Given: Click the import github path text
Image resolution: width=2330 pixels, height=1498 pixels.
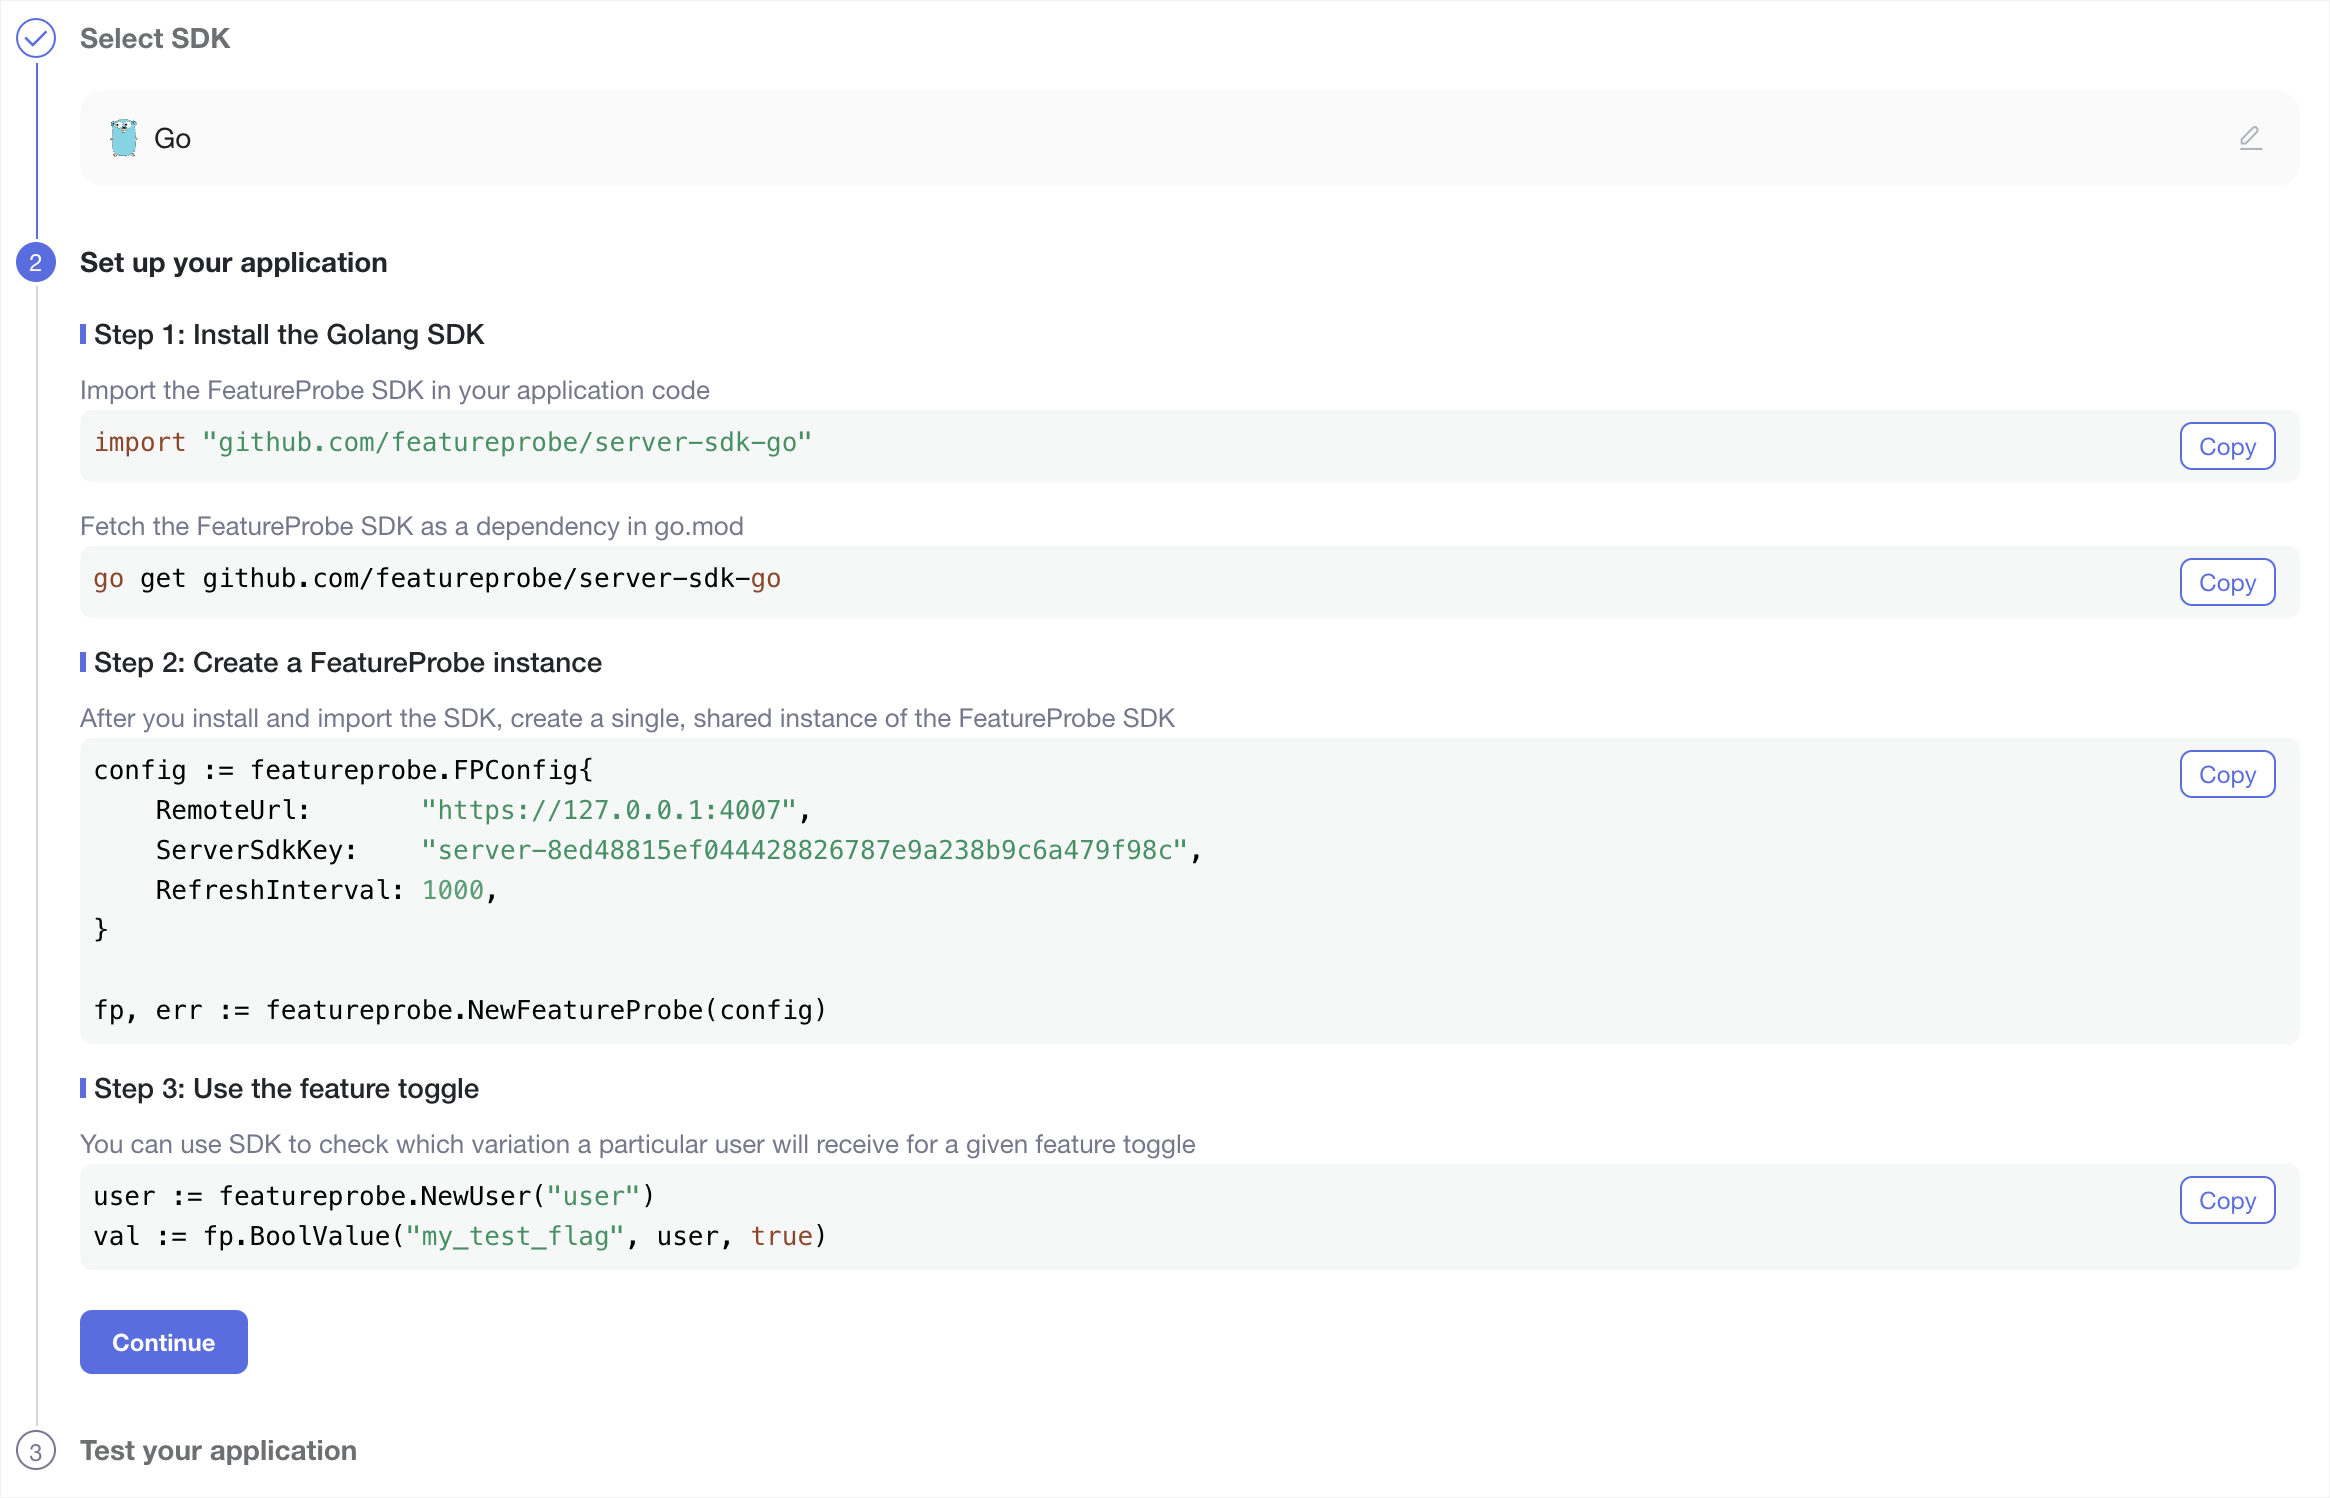Looking at the screenshot, I should [x=506, y=443].
